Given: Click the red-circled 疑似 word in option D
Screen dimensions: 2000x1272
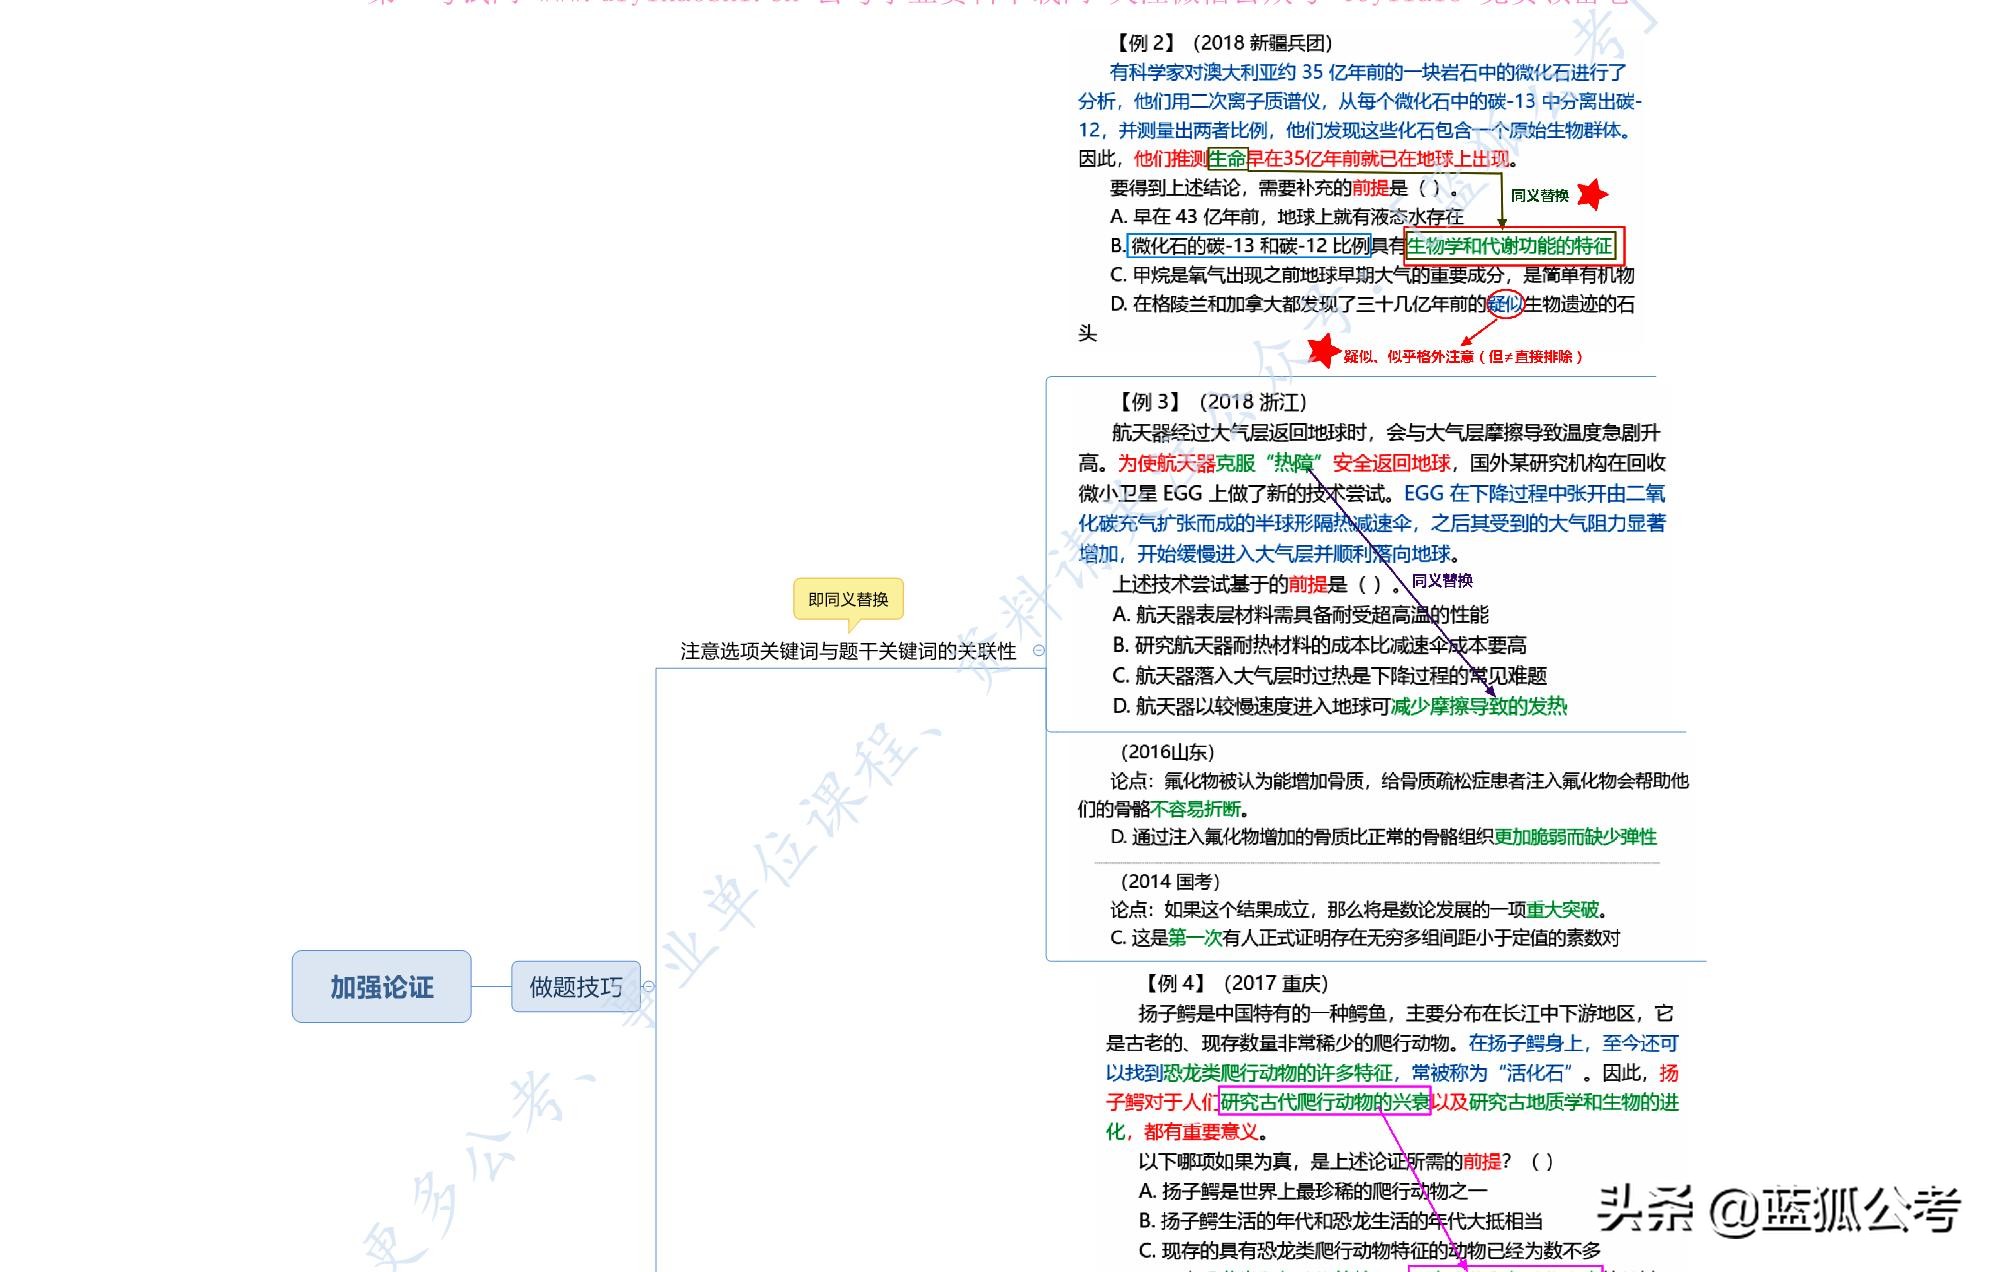Looking at the screenshot, I should [1505, 304].
